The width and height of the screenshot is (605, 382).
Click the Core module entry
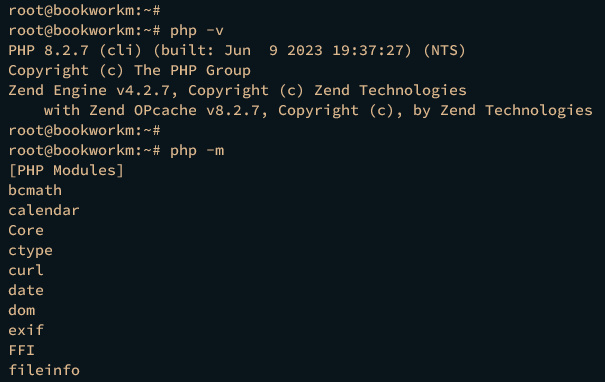click(x=26, y=231)
